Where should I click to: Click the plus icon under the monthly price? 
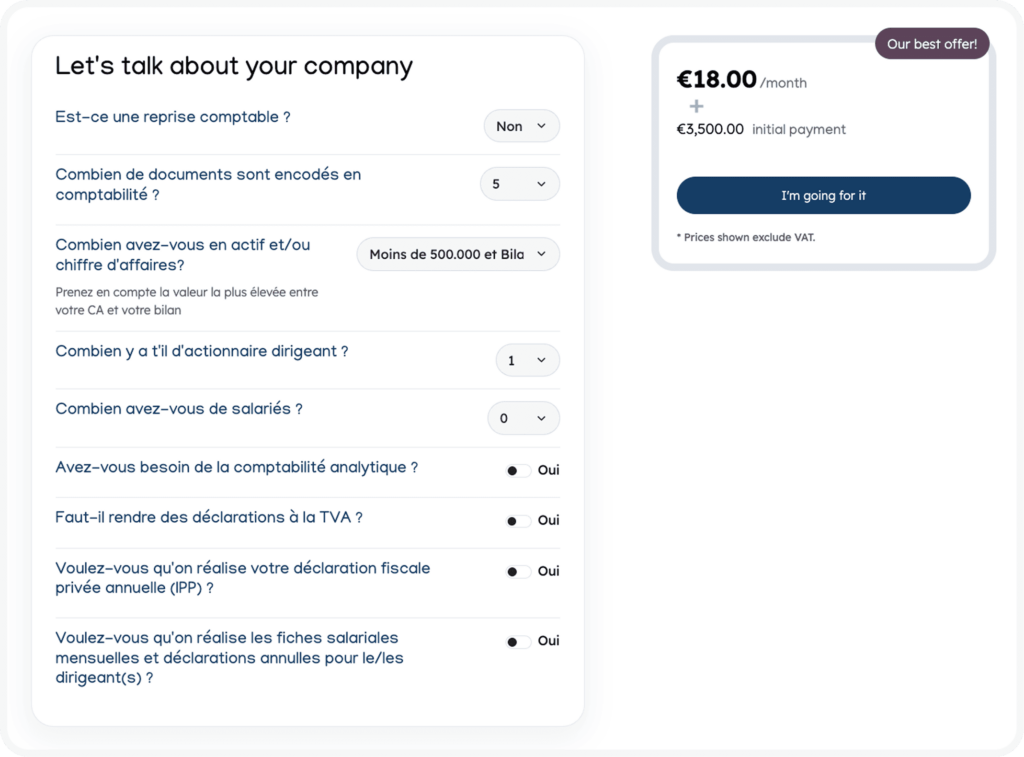(x=696, y=106)
